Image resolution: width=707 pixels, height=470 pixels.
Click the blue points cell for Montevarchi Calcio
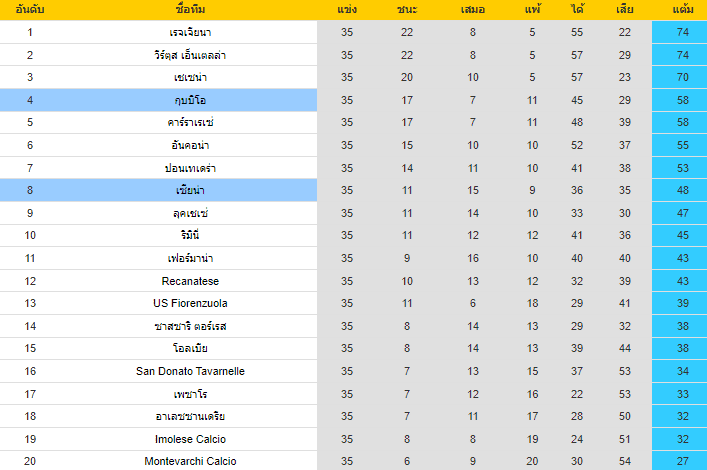[x=684, y=462]
